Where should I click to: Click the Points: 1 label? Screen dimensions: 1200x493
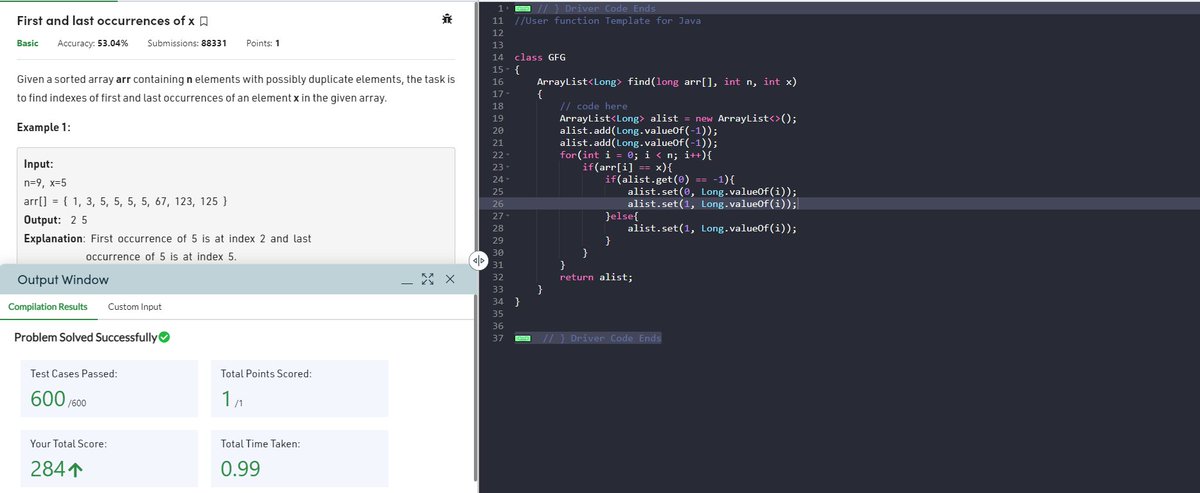coord(262,43)
